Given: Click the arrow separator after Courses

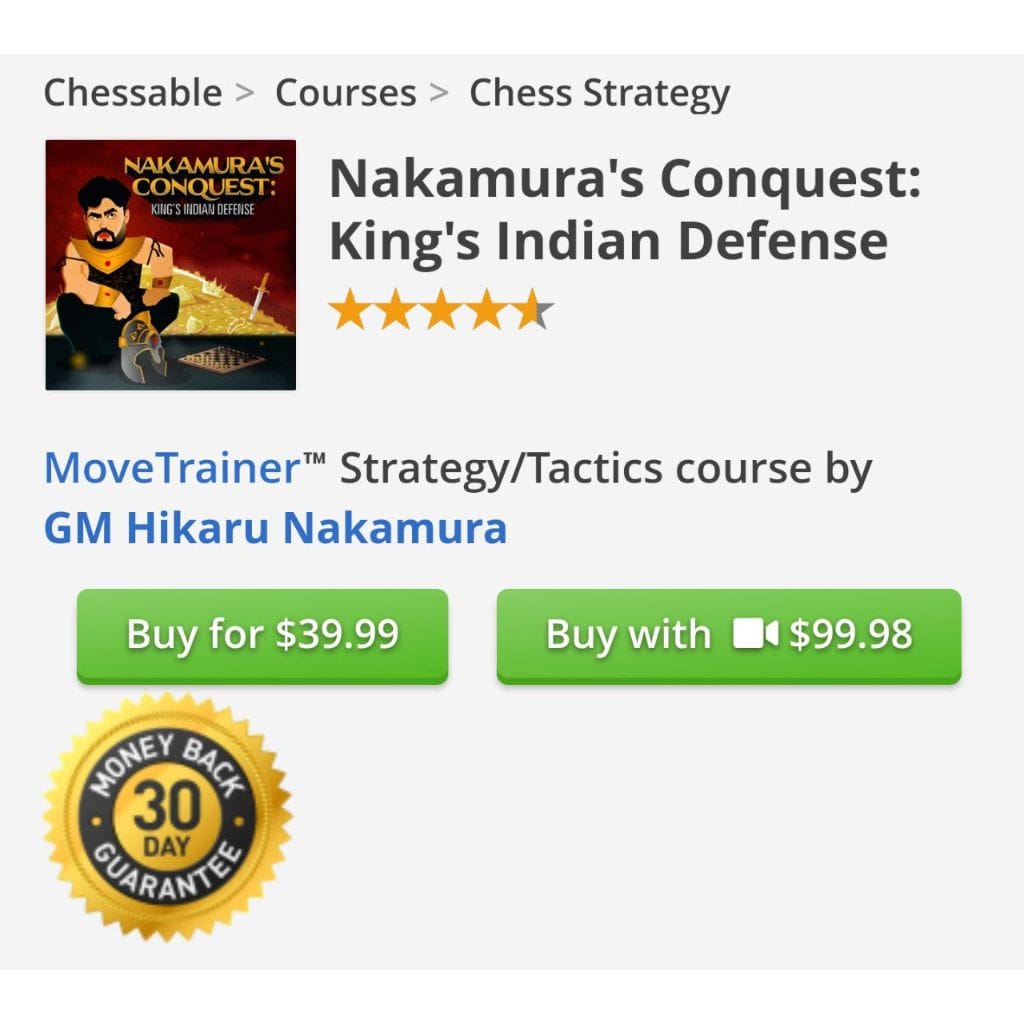Looking at the screenshot, I should tap(439, 94).
